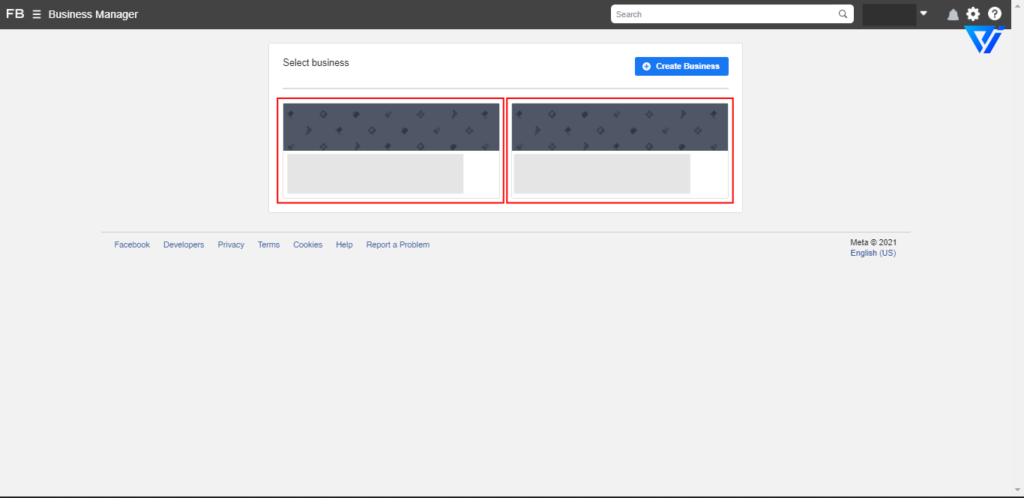Viewport: 1024px width, 498px height.
Task: Open the Terms footer link
Action: [268, 245]
